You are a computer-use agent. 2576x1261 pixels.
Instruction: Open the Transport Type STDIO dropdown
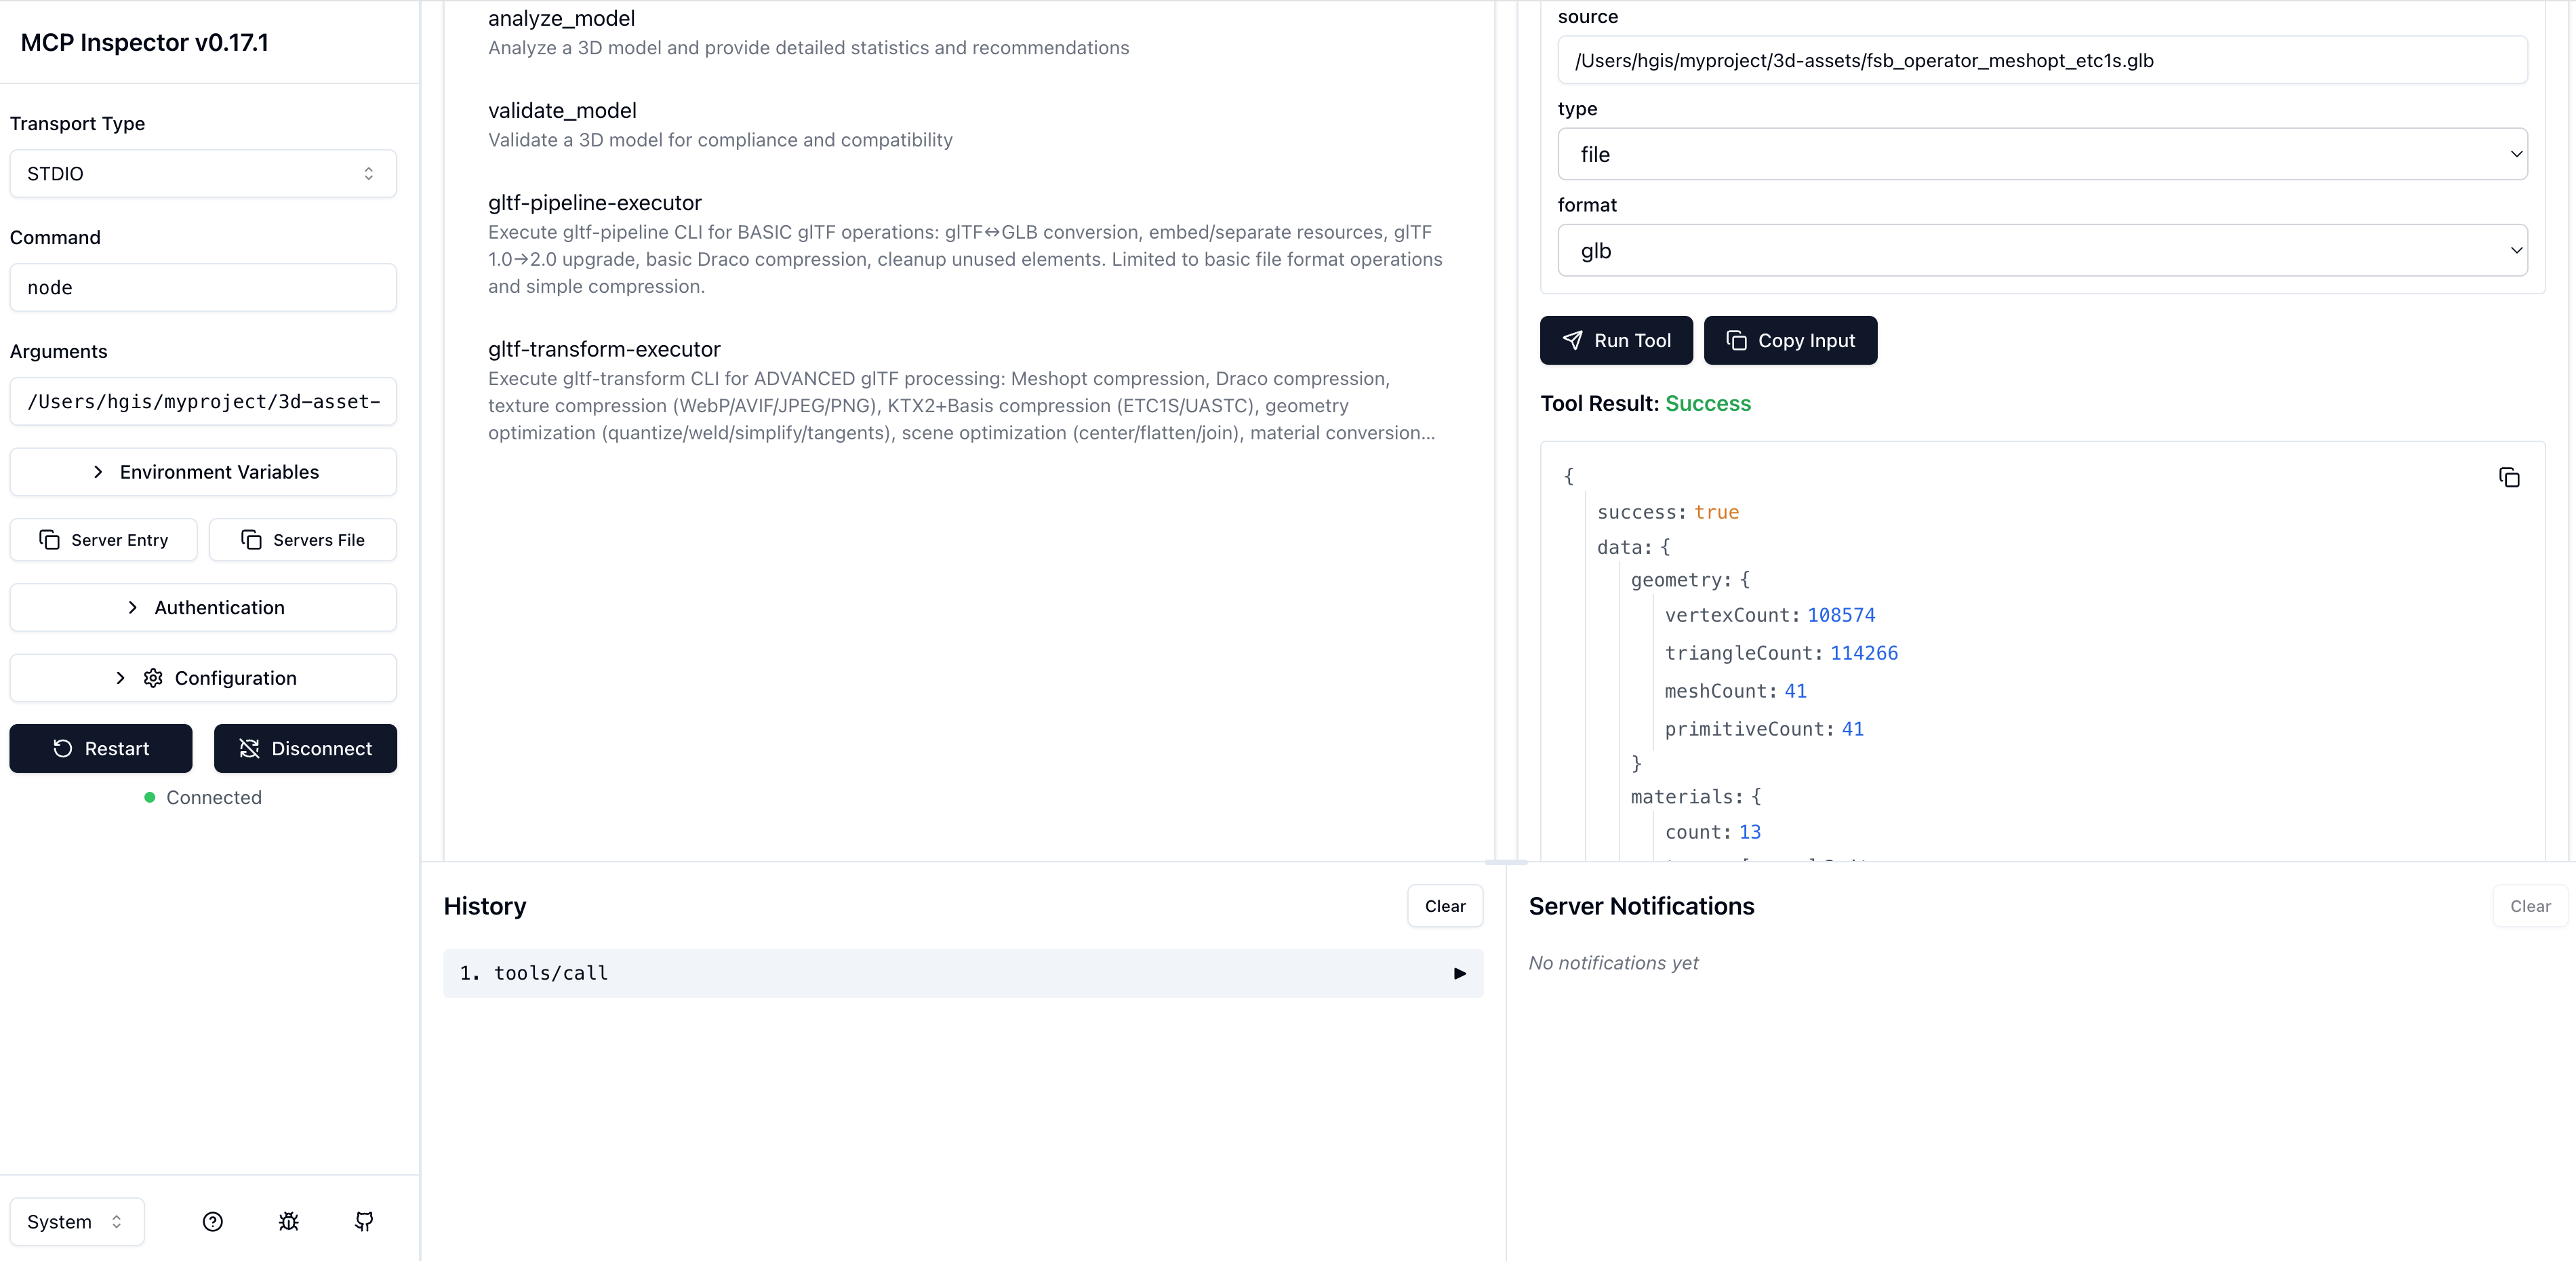pyautogui.click(x=203, y=174)
